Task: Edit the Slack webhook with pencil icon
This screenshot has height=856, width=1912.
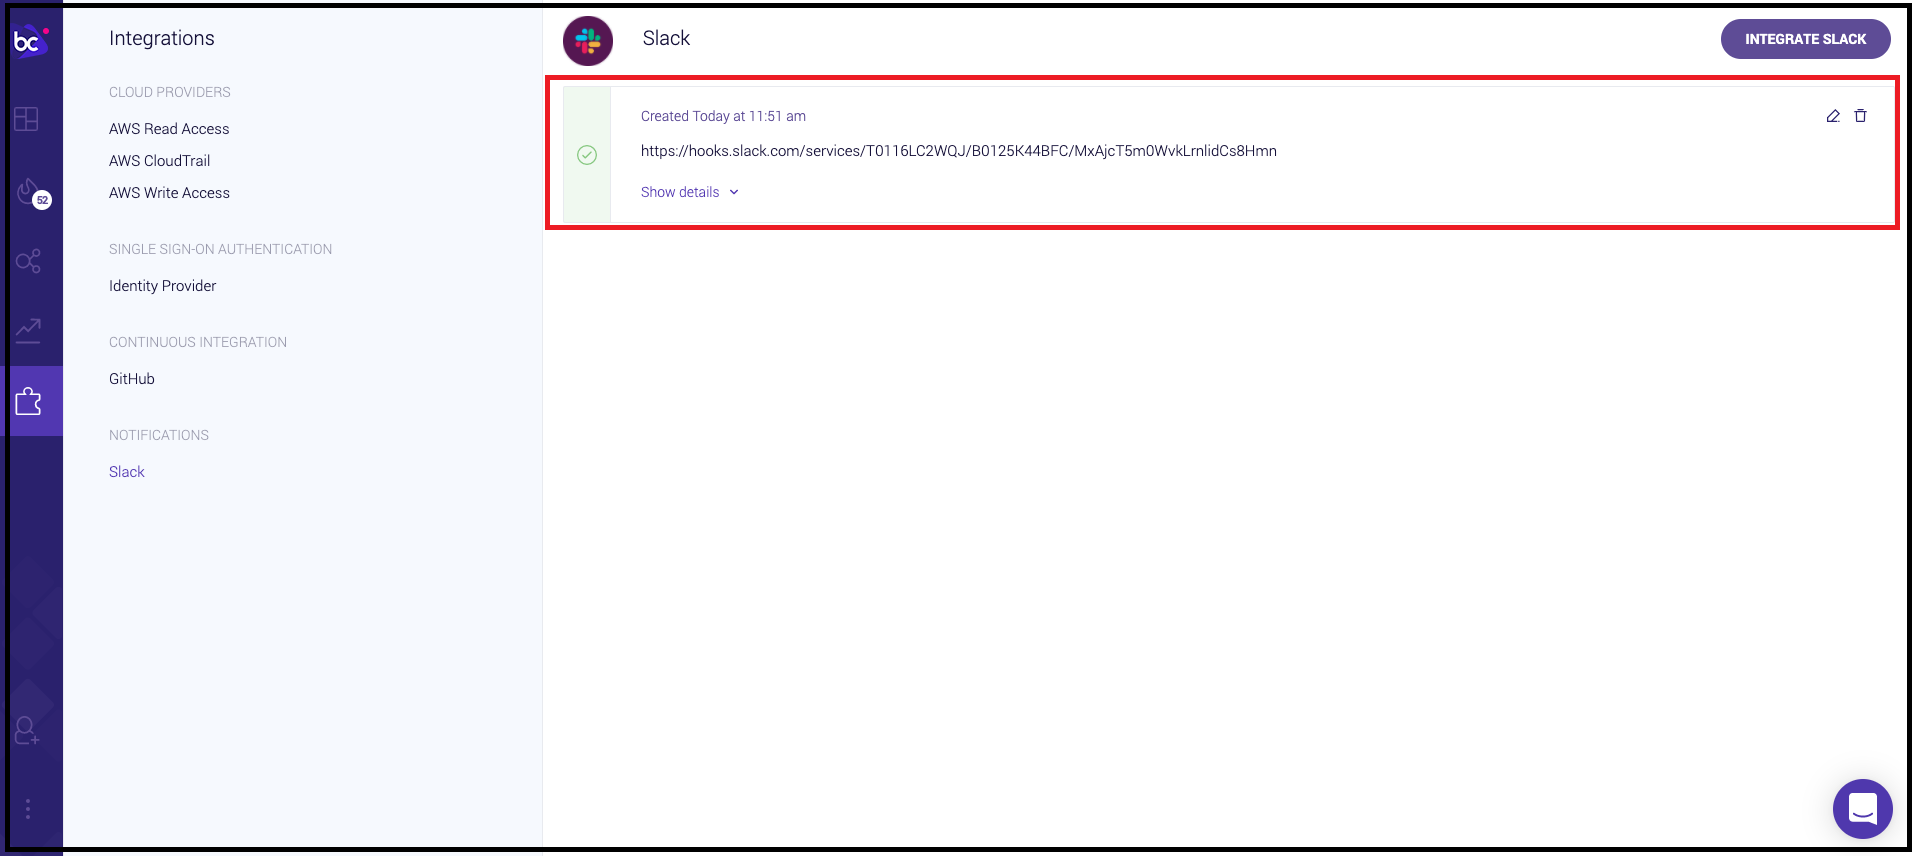Action: tap(1833, 116)
